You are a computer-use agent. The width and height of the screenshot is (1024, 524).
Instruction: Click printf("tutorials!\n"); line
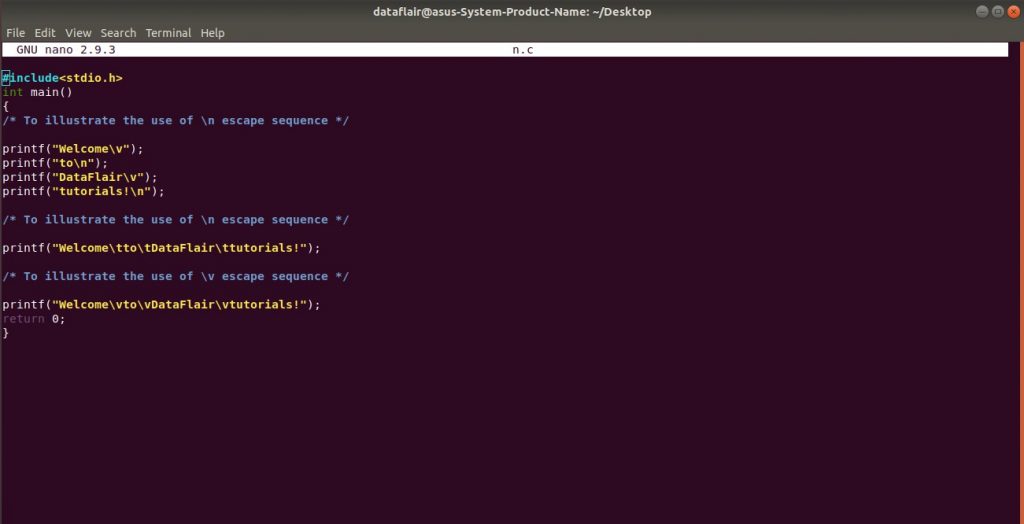[84, 191]
